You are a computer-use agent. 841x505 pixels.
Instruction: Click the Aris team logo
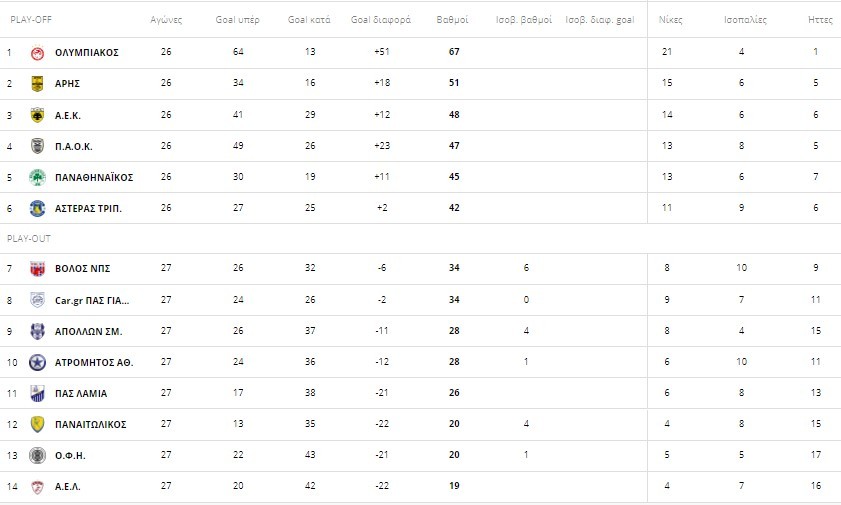click(37, 83)
